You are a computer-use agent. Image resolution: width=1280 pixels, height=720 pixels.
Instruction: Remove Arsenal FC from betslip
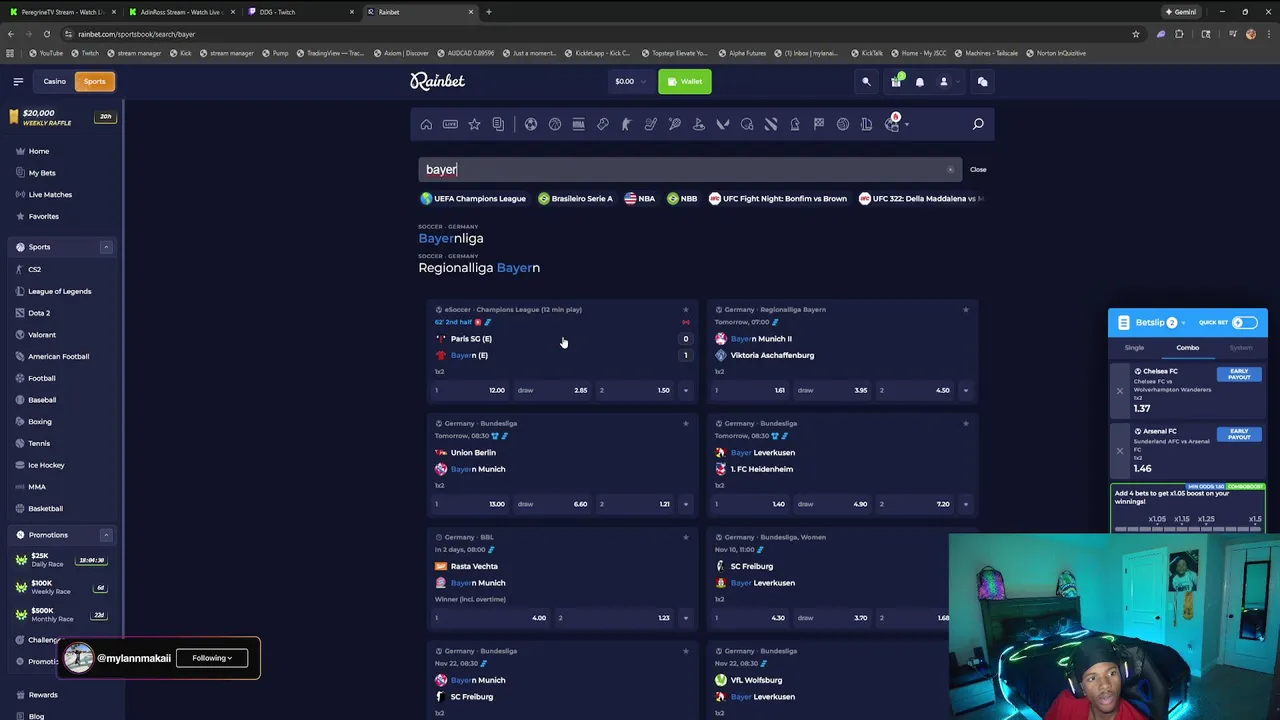(x=1120, y=450)
